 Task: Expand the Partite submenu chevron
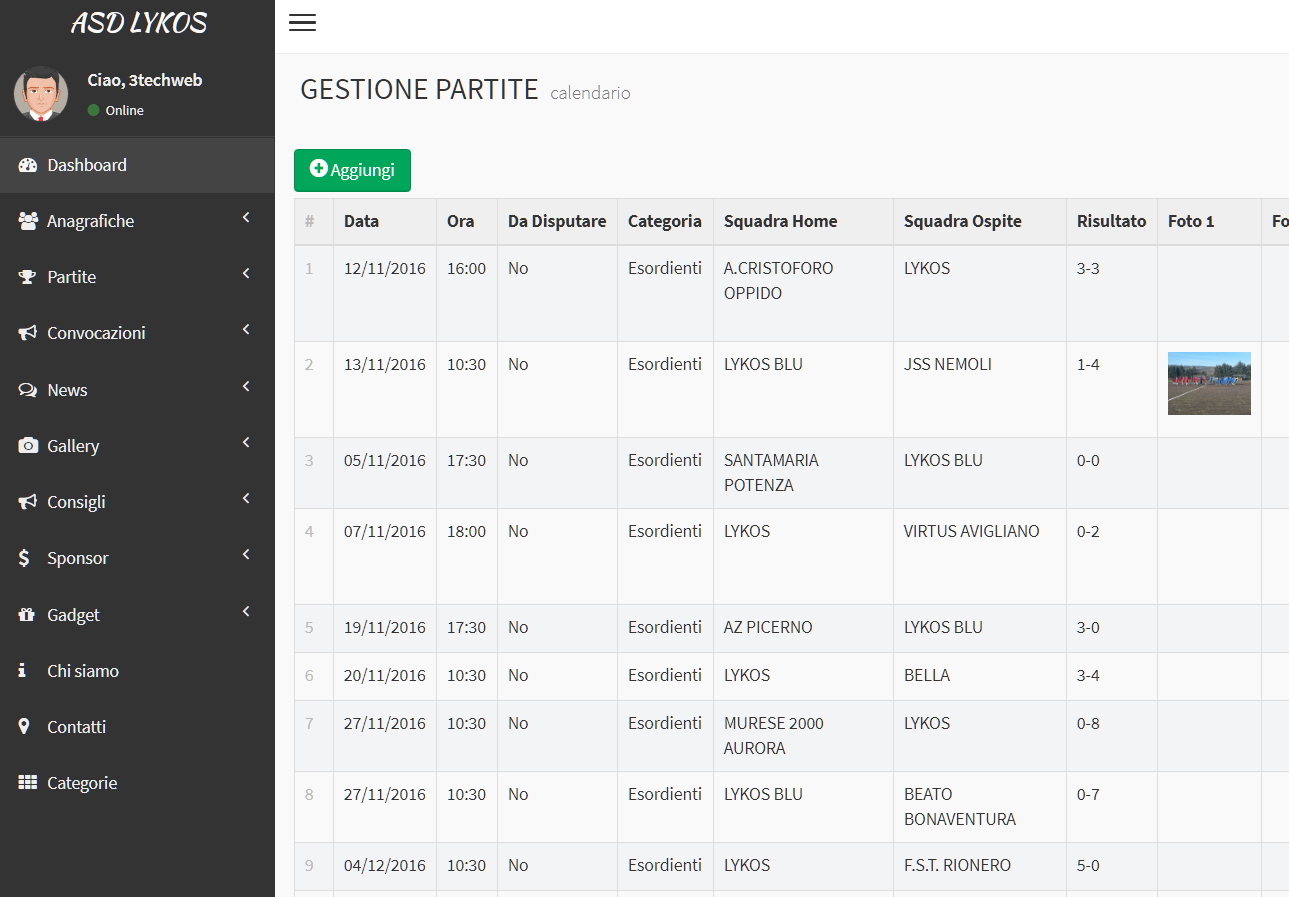pos(246,274)
